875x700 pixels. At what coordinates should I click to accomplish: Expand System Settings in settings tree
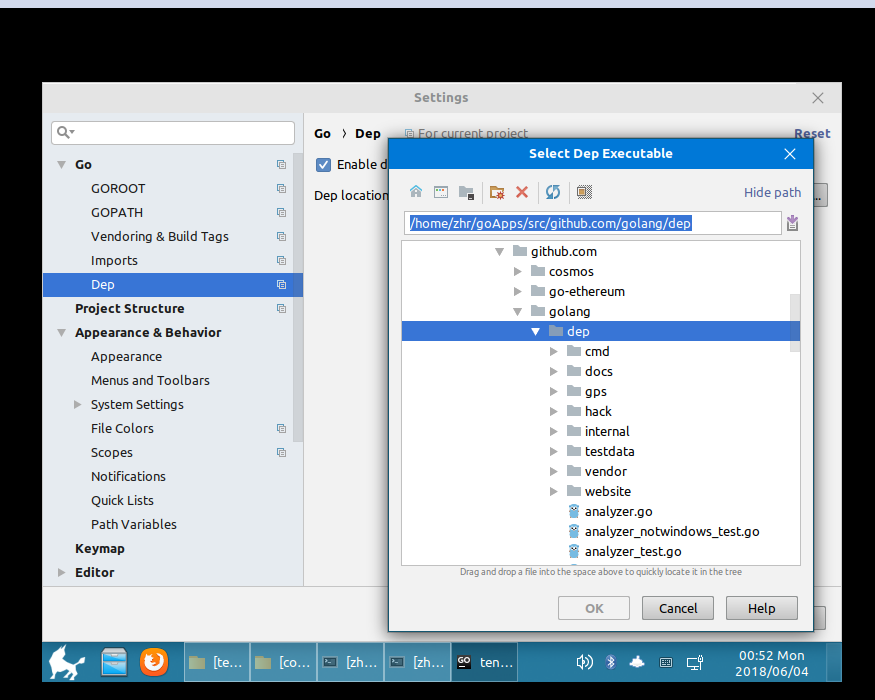pyautogui.click(x=78, y=405)
